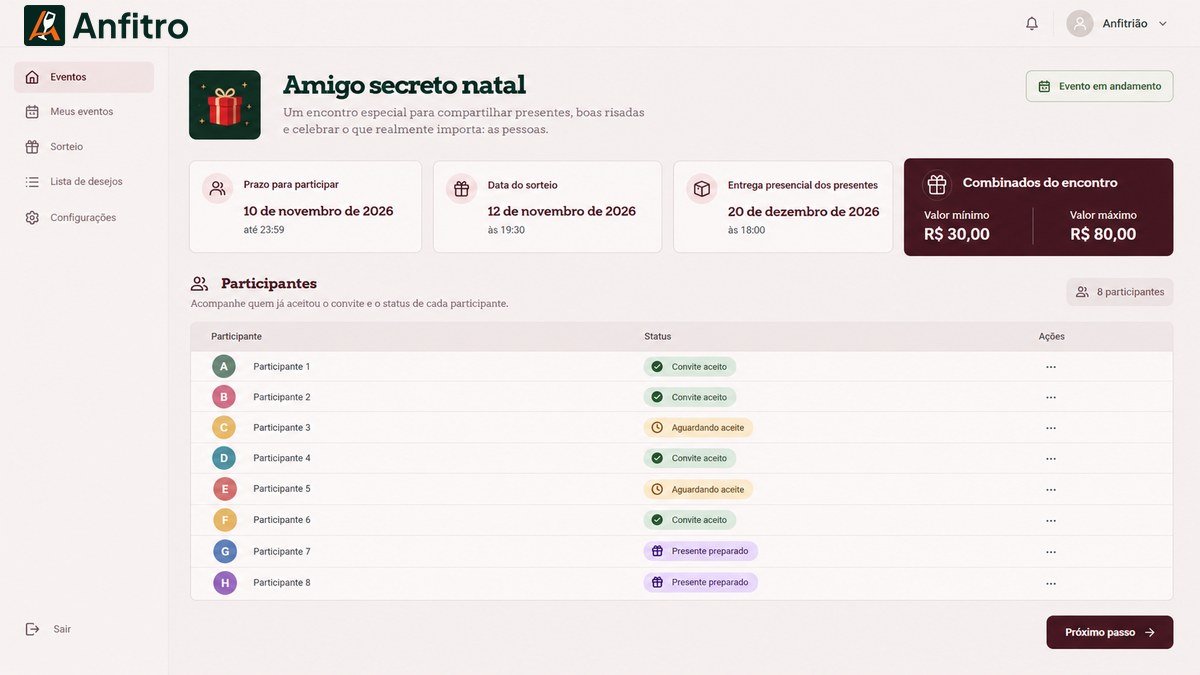
Task: Open actions menu for Participante 5
Action: 1051,490
